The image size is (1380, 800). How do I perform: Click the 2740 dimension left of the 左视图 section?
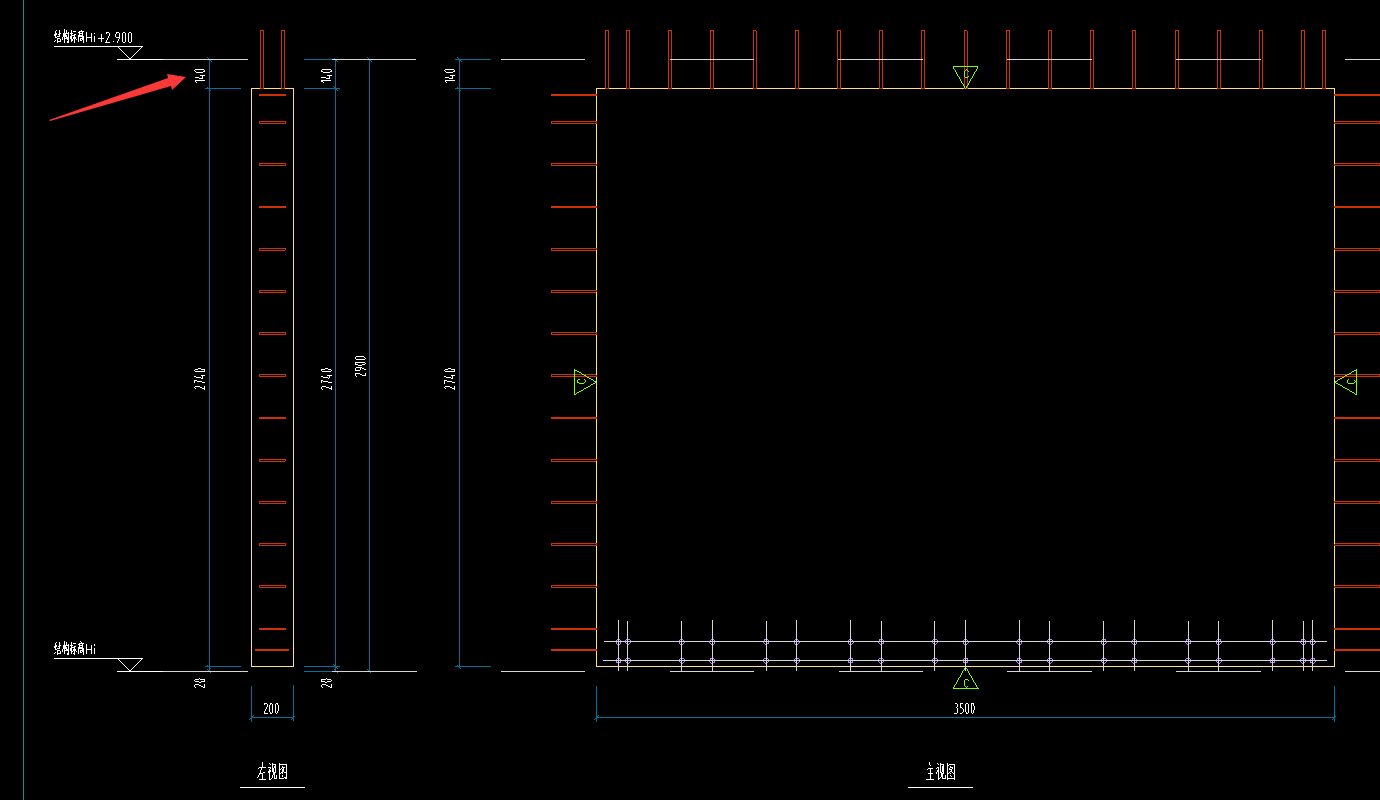[x=201, y=378]
